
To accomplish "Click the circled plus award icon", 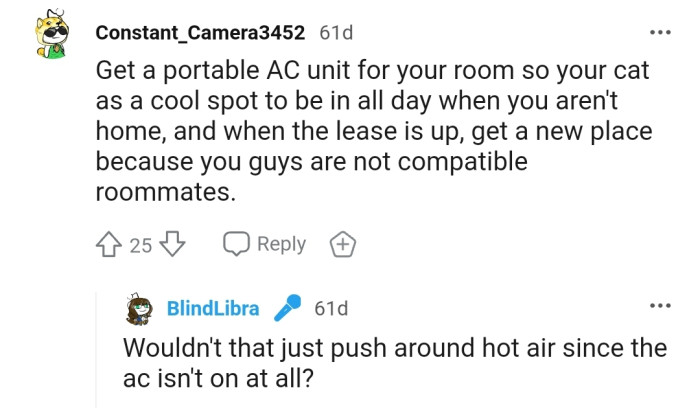I will tap(342, 244).
